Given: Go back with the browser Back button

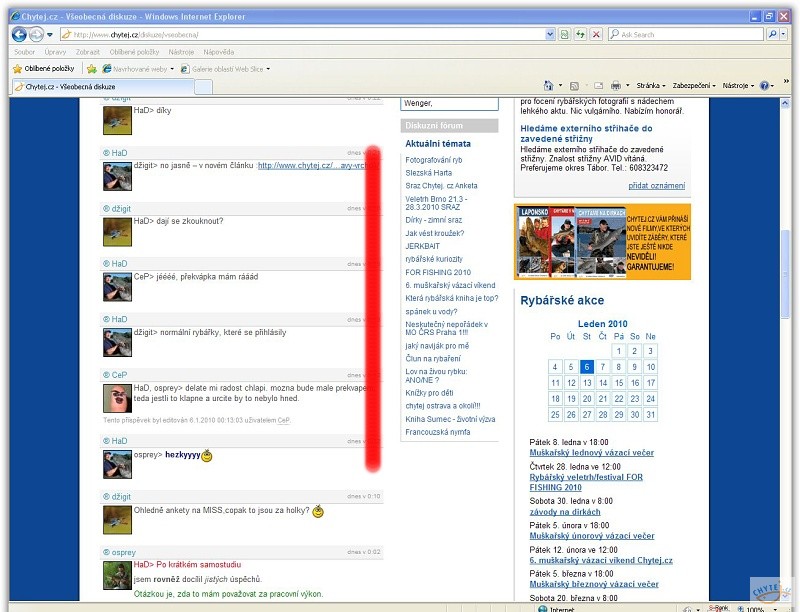Looking at the screenshot, I should (19, 35).
